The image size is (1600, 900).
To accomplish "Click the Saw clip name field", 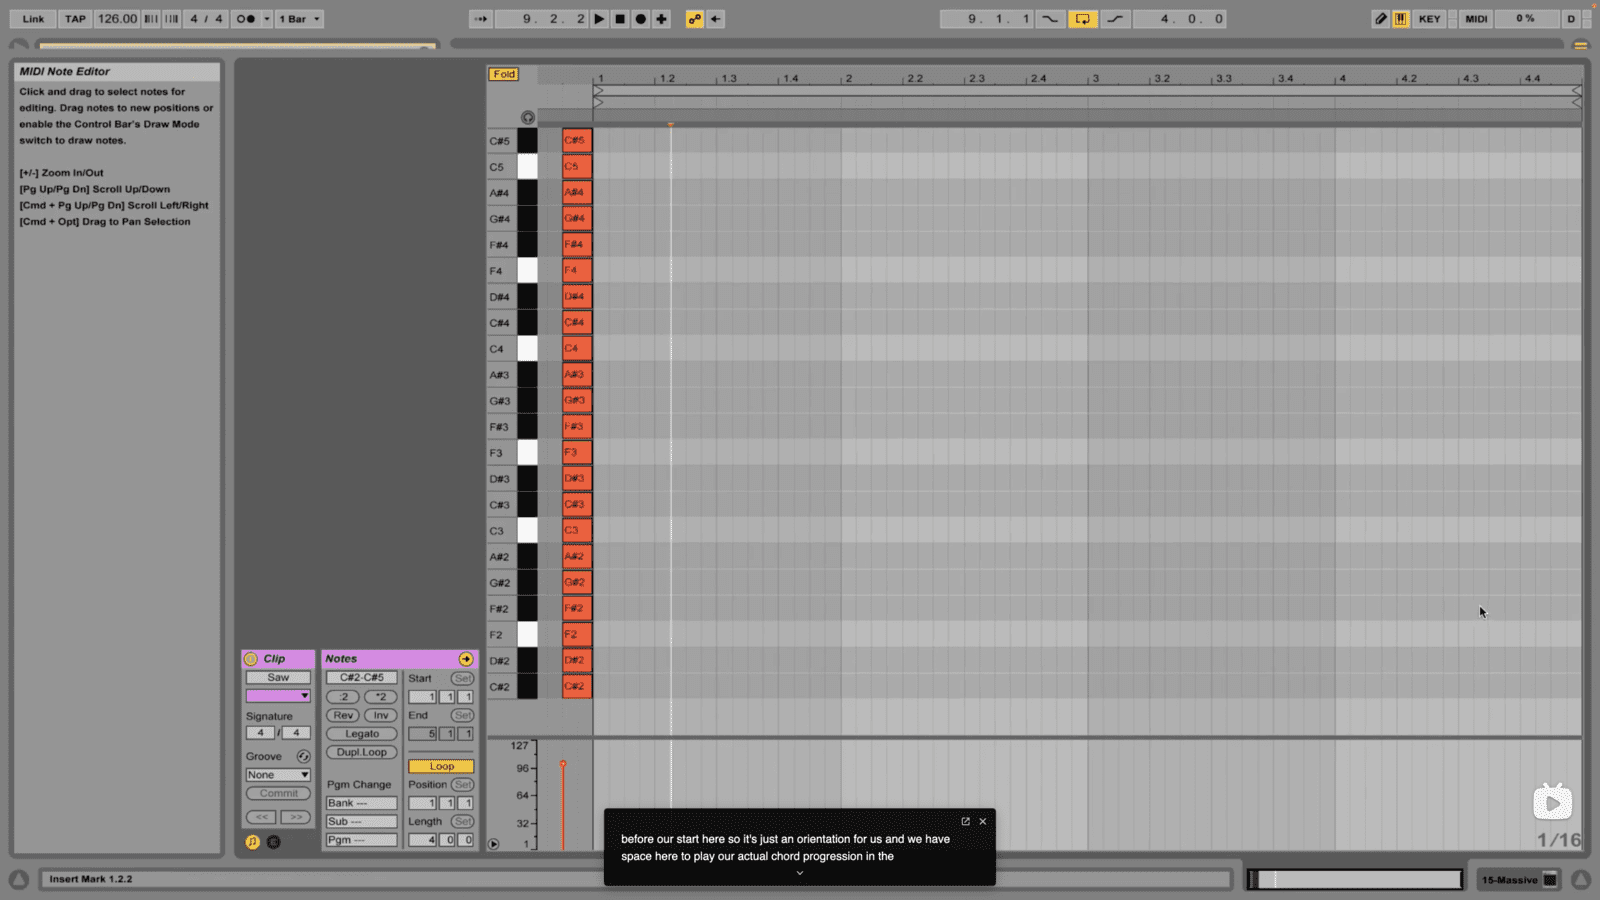I will click(x=278, y=678).
